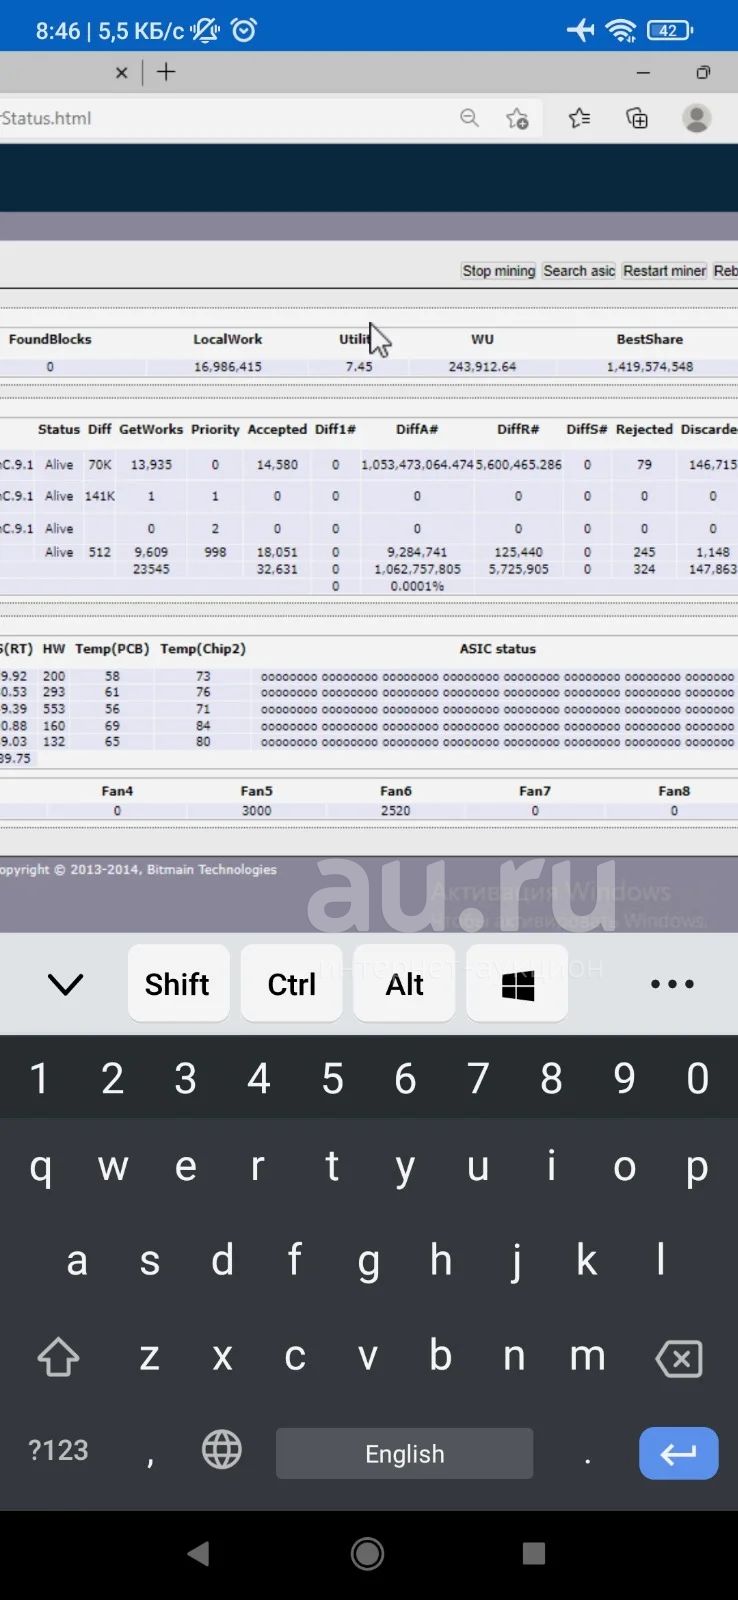Click the Fan6 speed value 2520

(x=395, y=811)
